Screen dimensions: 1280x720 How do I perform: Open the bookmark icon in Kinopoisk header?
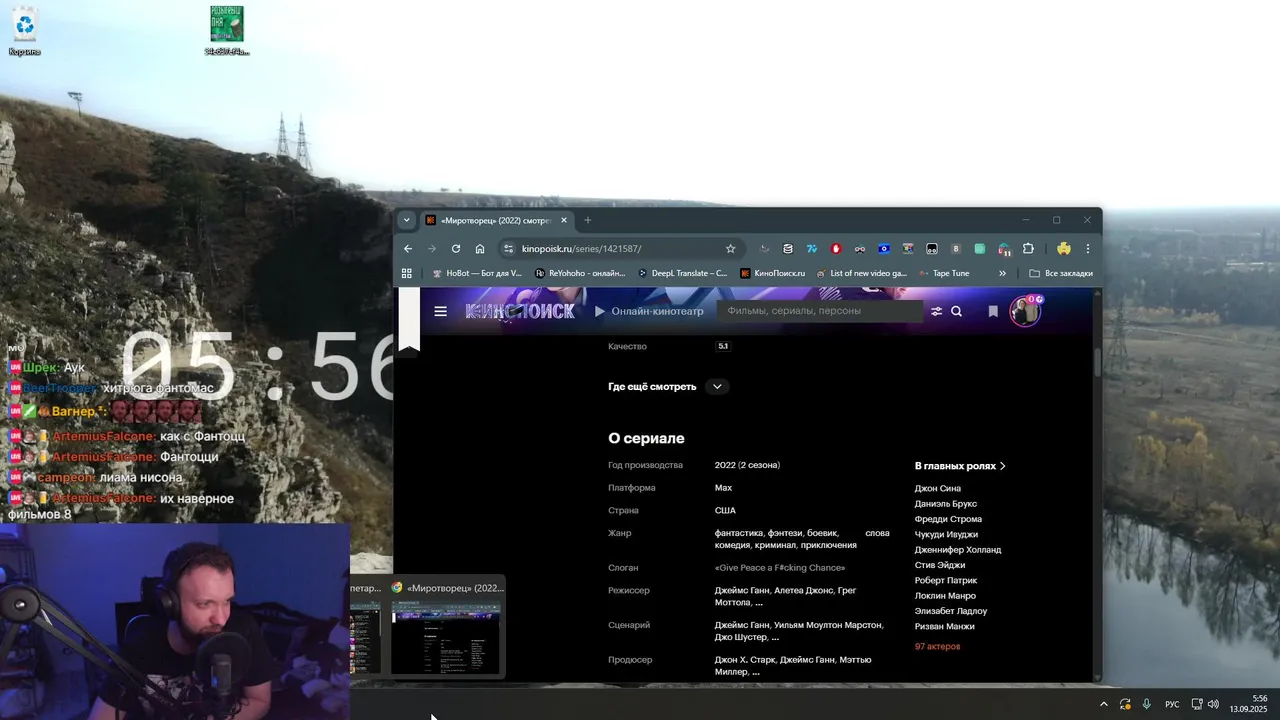pos(993,311)
